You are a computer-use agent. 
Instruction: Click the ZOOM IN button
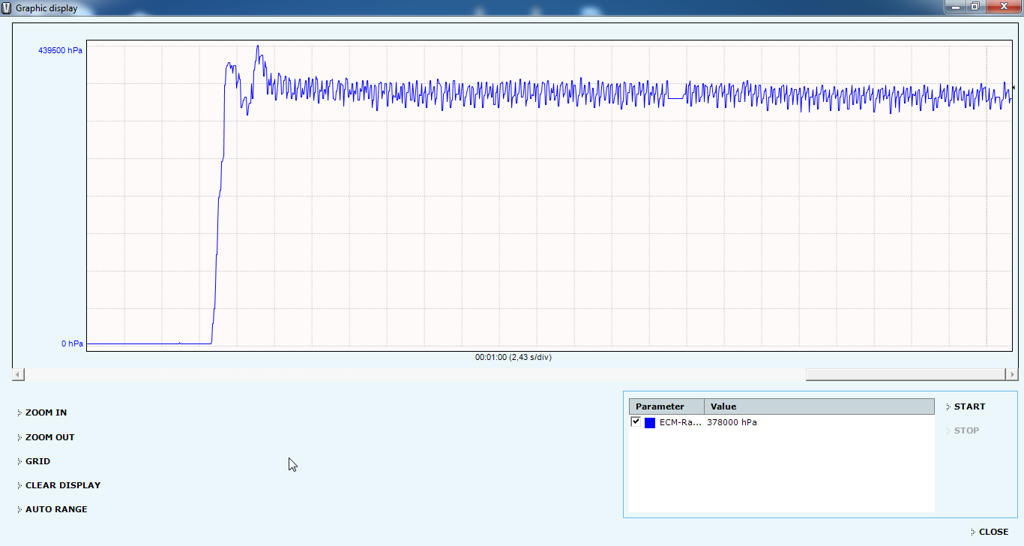pyautogui.click(x=46, y=413)
